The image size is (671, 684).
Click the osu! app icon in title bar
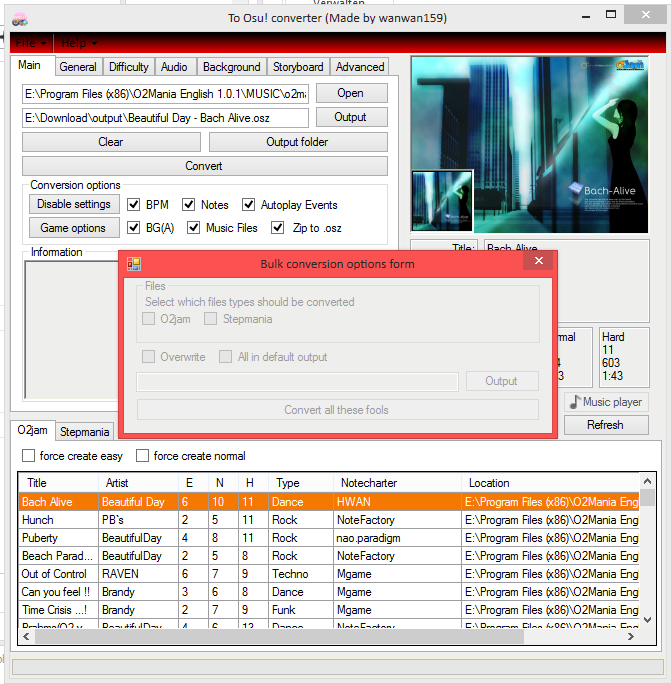[19, 19]
